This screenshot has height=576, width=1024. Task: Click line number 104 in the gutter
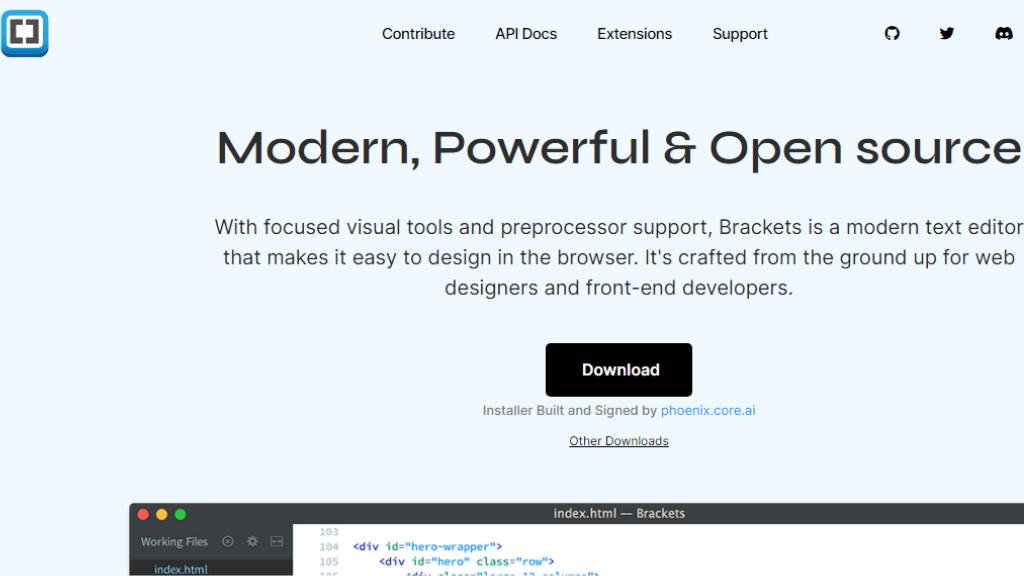329,547
